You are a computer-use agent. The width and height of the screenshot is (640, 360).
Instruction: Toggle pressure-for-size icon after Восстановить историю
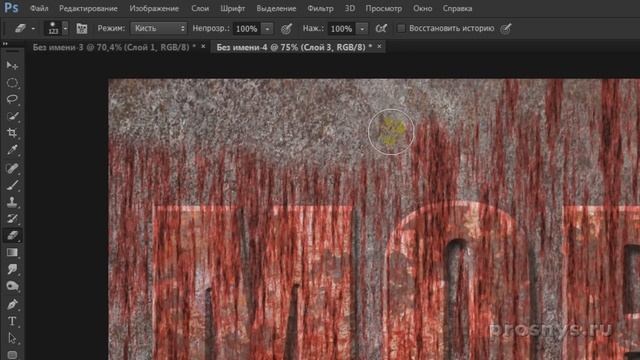506,29
